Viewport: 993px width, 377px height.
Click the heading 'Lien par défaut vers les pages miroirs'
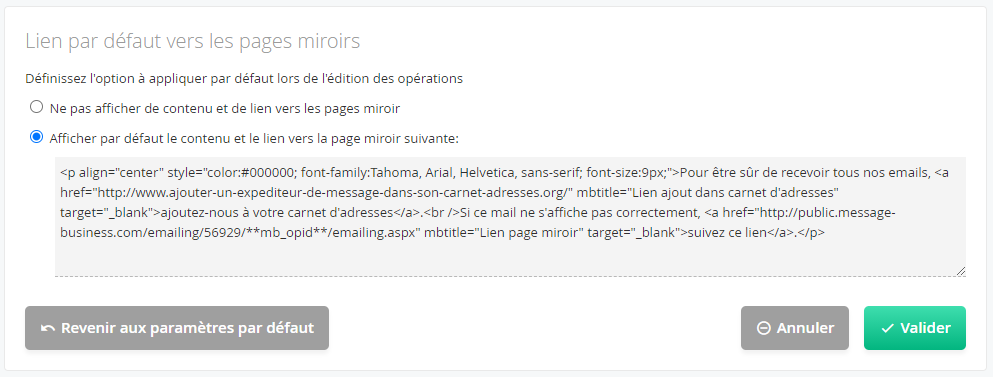pyautogui.click(x=193, y=41)
